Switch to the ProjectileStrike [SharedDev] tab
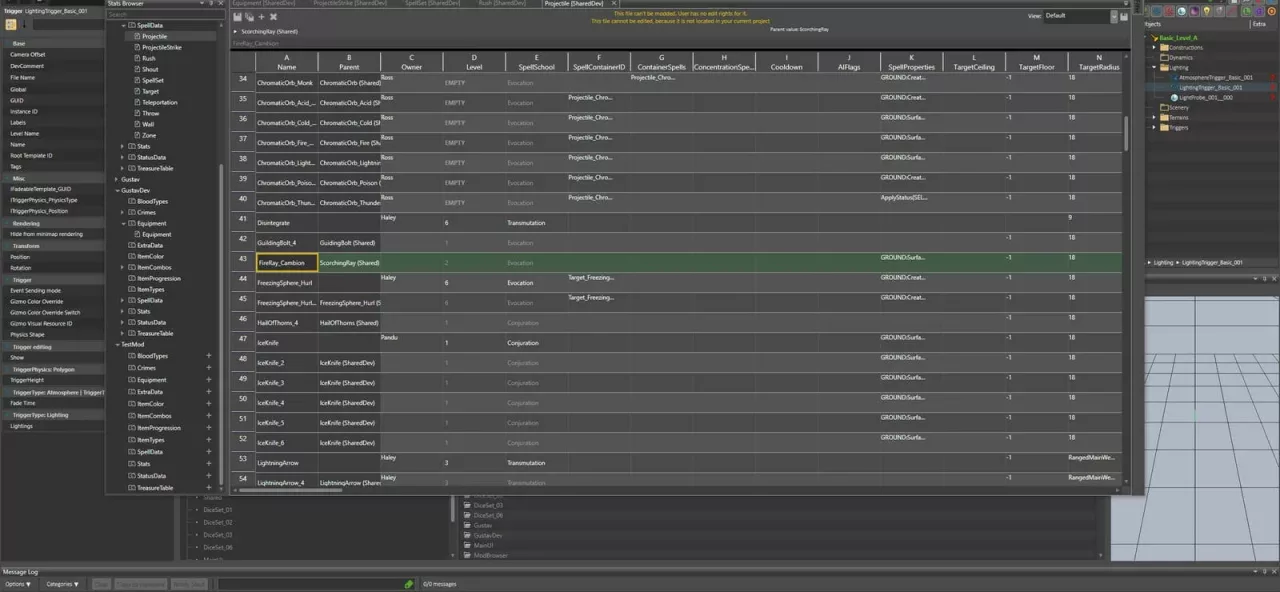 click(x=348, y=4)
